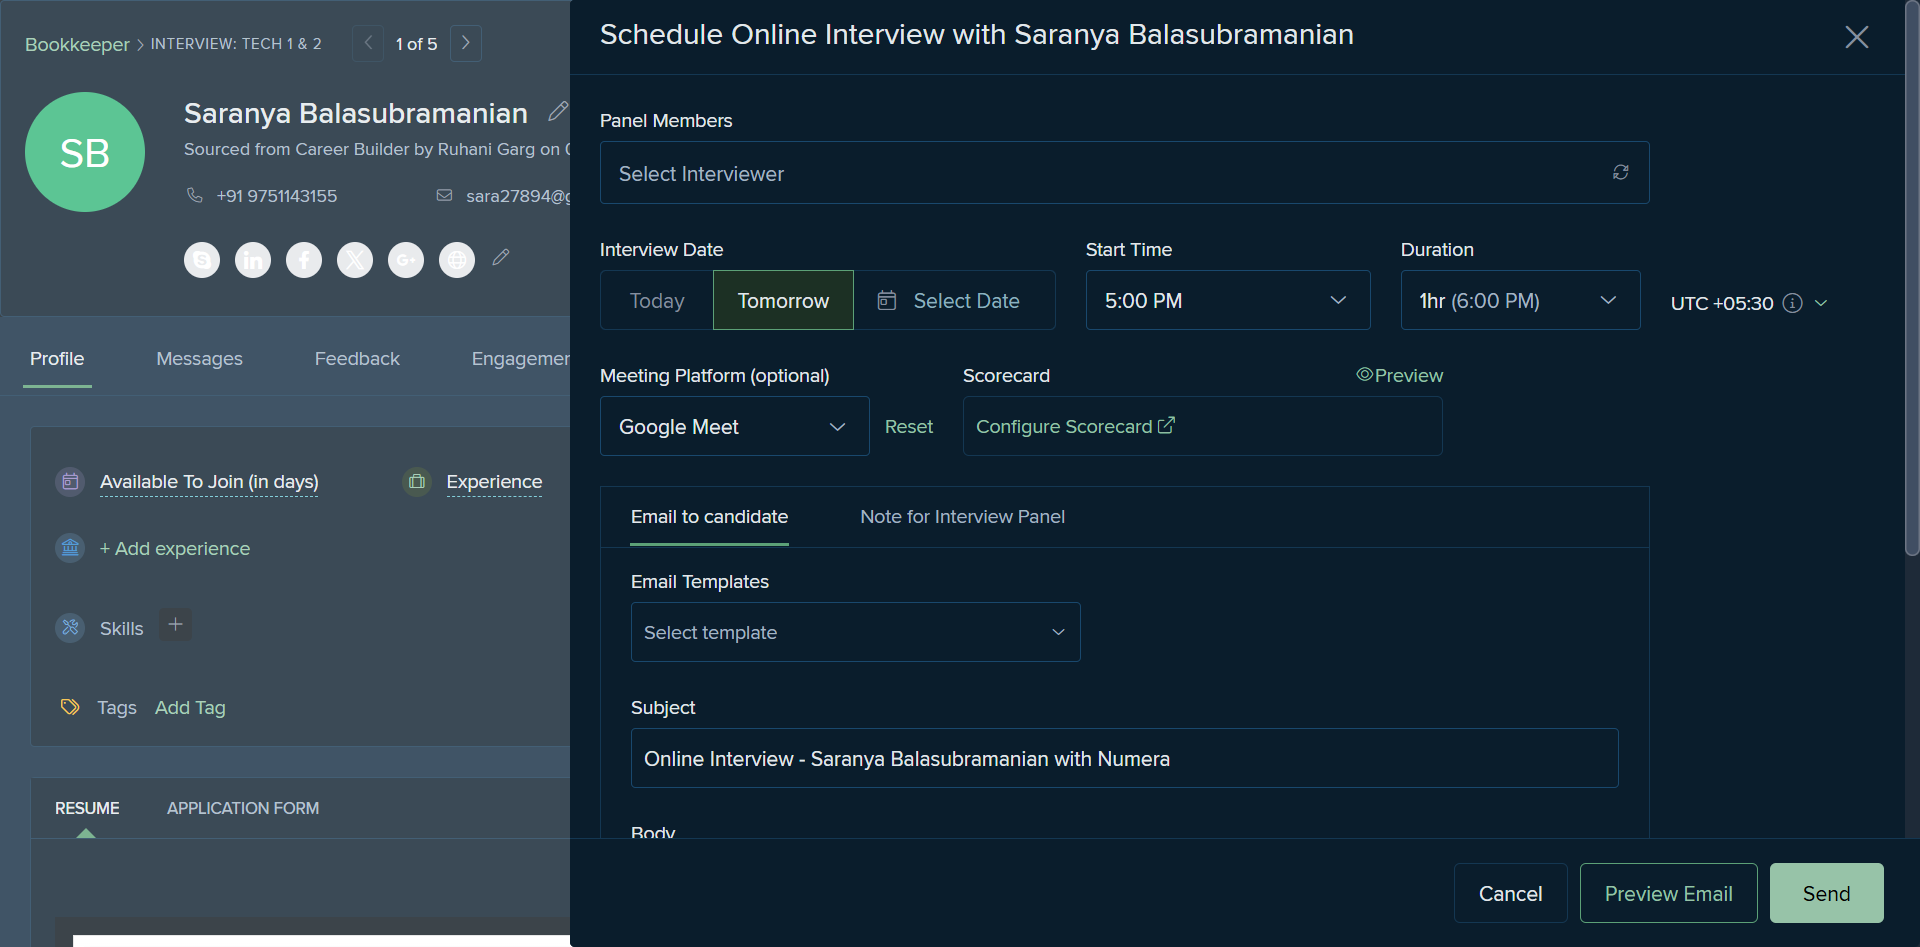Click into the Subject input field
Screen dimensions: 1920x947
[x=1124, y=758]
